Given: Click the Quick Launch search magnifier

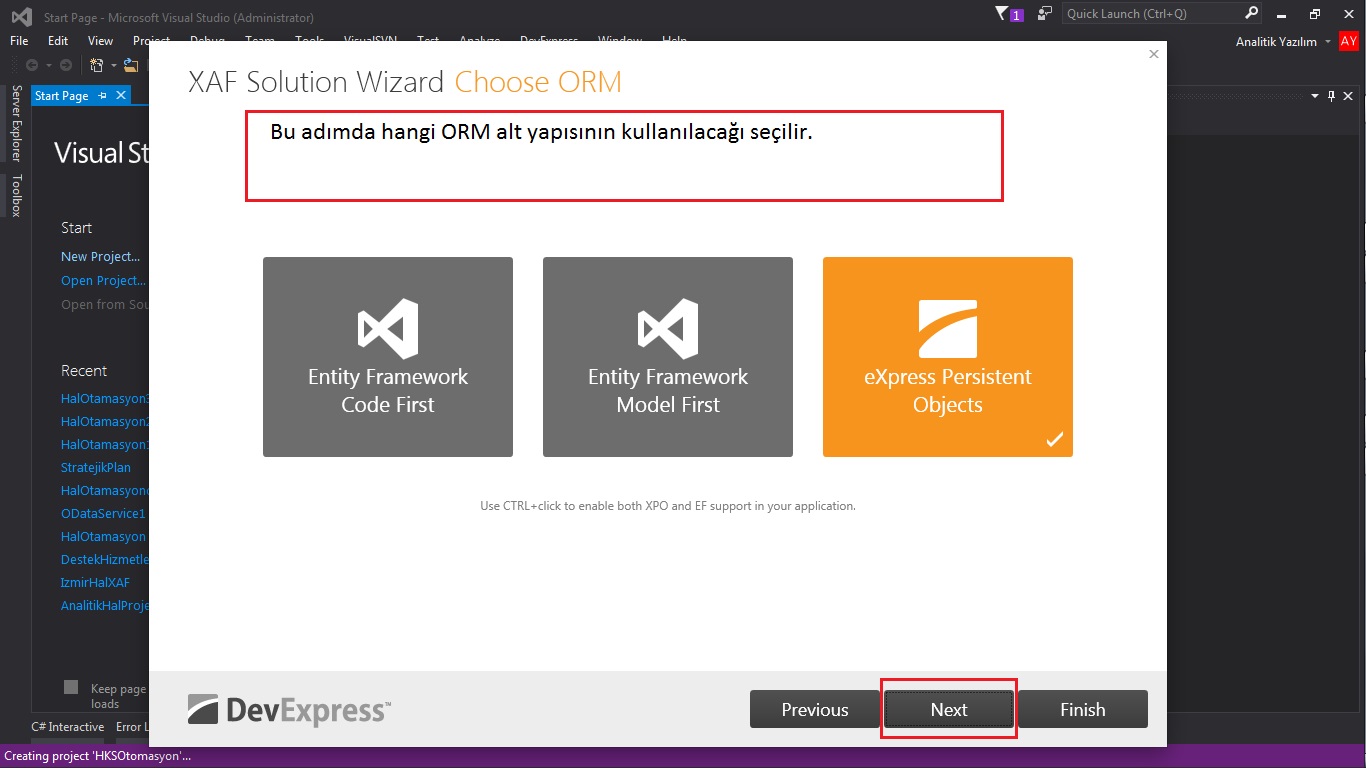Looking at the screenshot, I should (1250, 15).
